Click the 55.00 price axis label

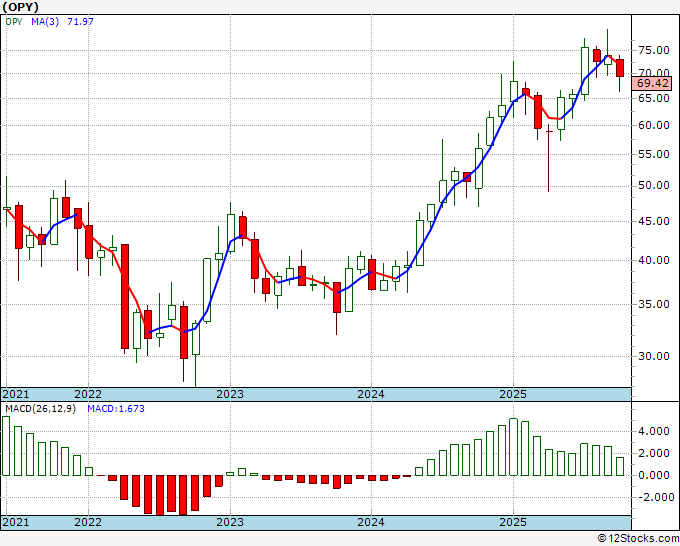(x=654, y=154)
